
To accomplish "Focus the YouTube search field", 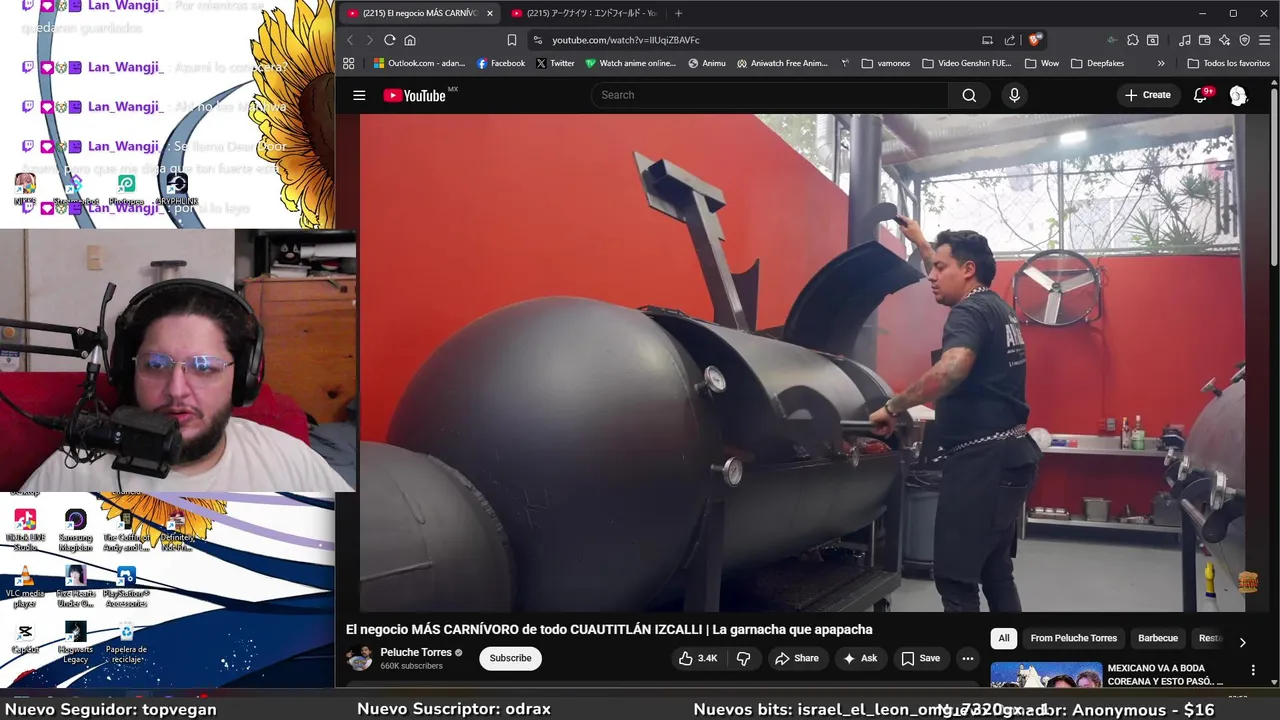I will coord(770,95).
